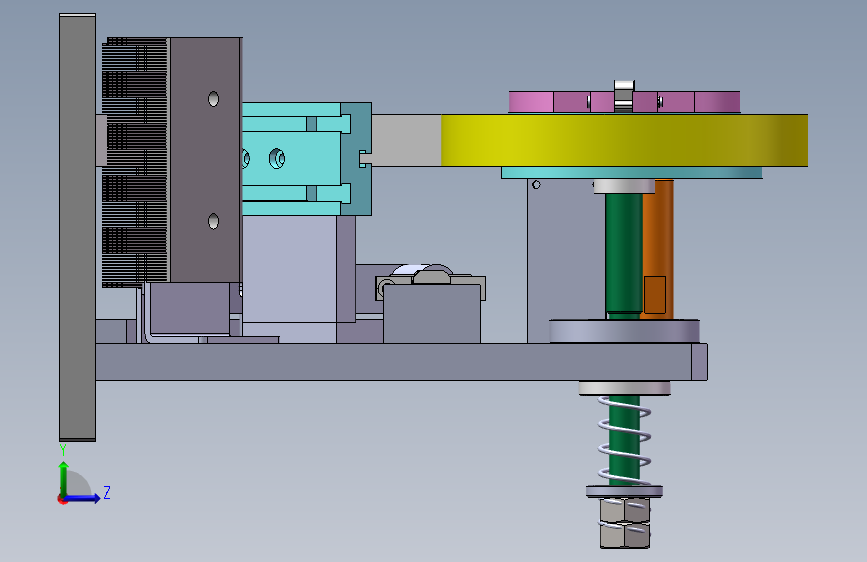Screen dimensions: 867x562
Task: Pick the cyan pneumatic cylinder body
Action: [x=291, y=159]
